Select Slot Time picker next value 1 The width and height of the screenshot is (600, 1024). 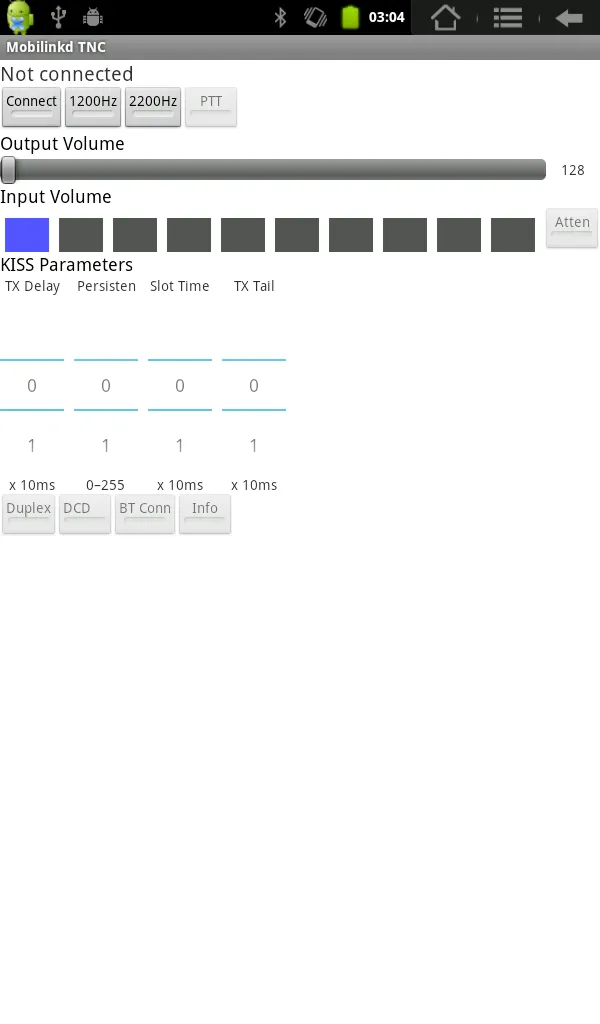[x=180, y=445]
